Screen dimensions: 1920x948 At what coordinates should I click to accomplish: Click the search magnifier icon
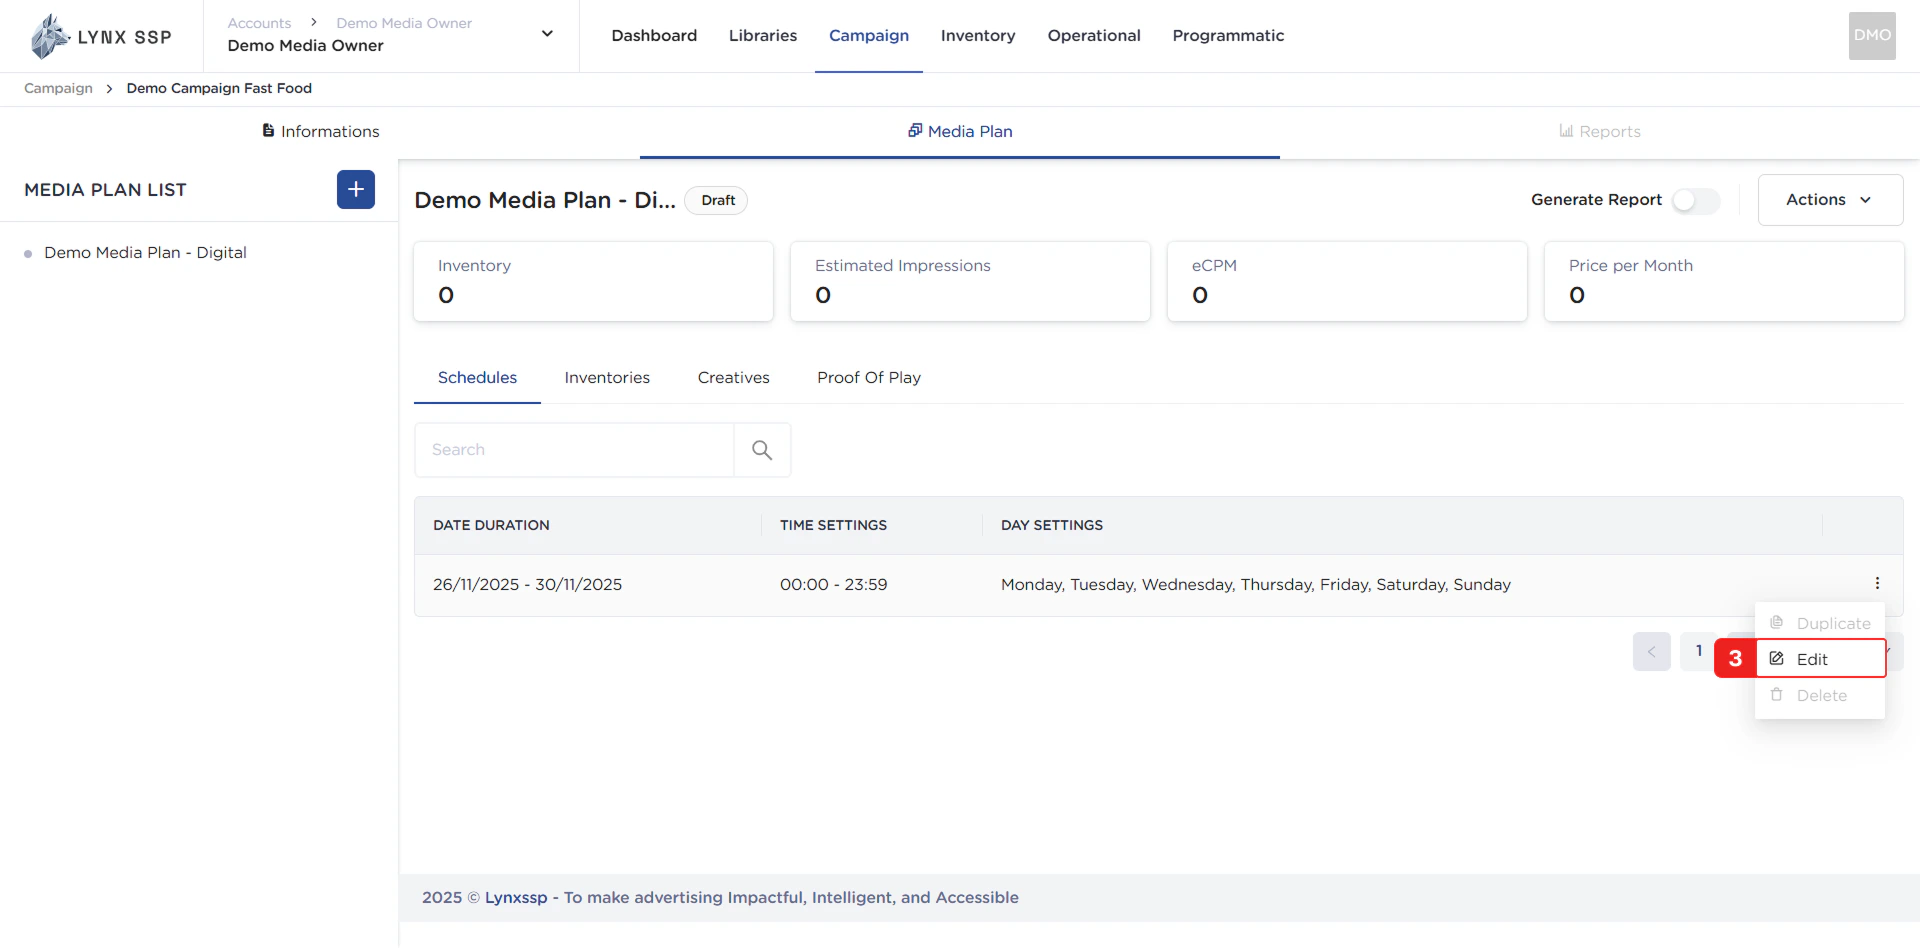(x=762, y=450)
